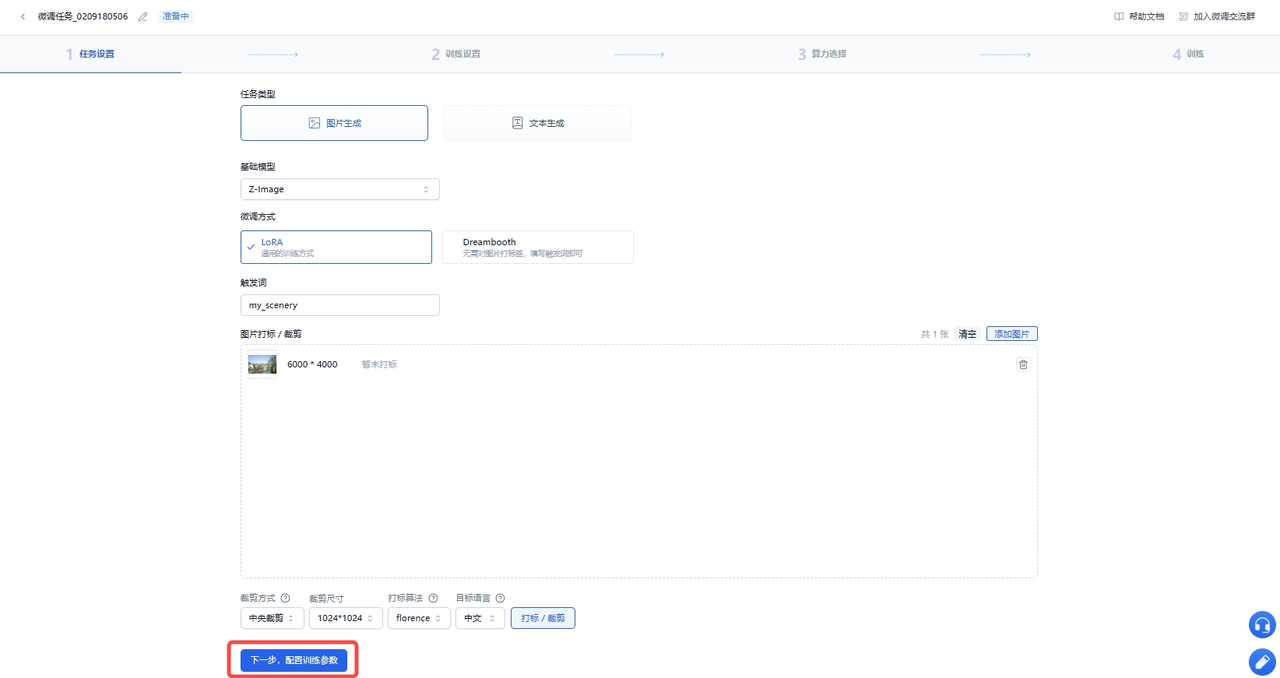The width and height of the screenshot is (1280, 678).
Task: Click the floating blue pencil feedback button
Action: tap(1262, 661)
